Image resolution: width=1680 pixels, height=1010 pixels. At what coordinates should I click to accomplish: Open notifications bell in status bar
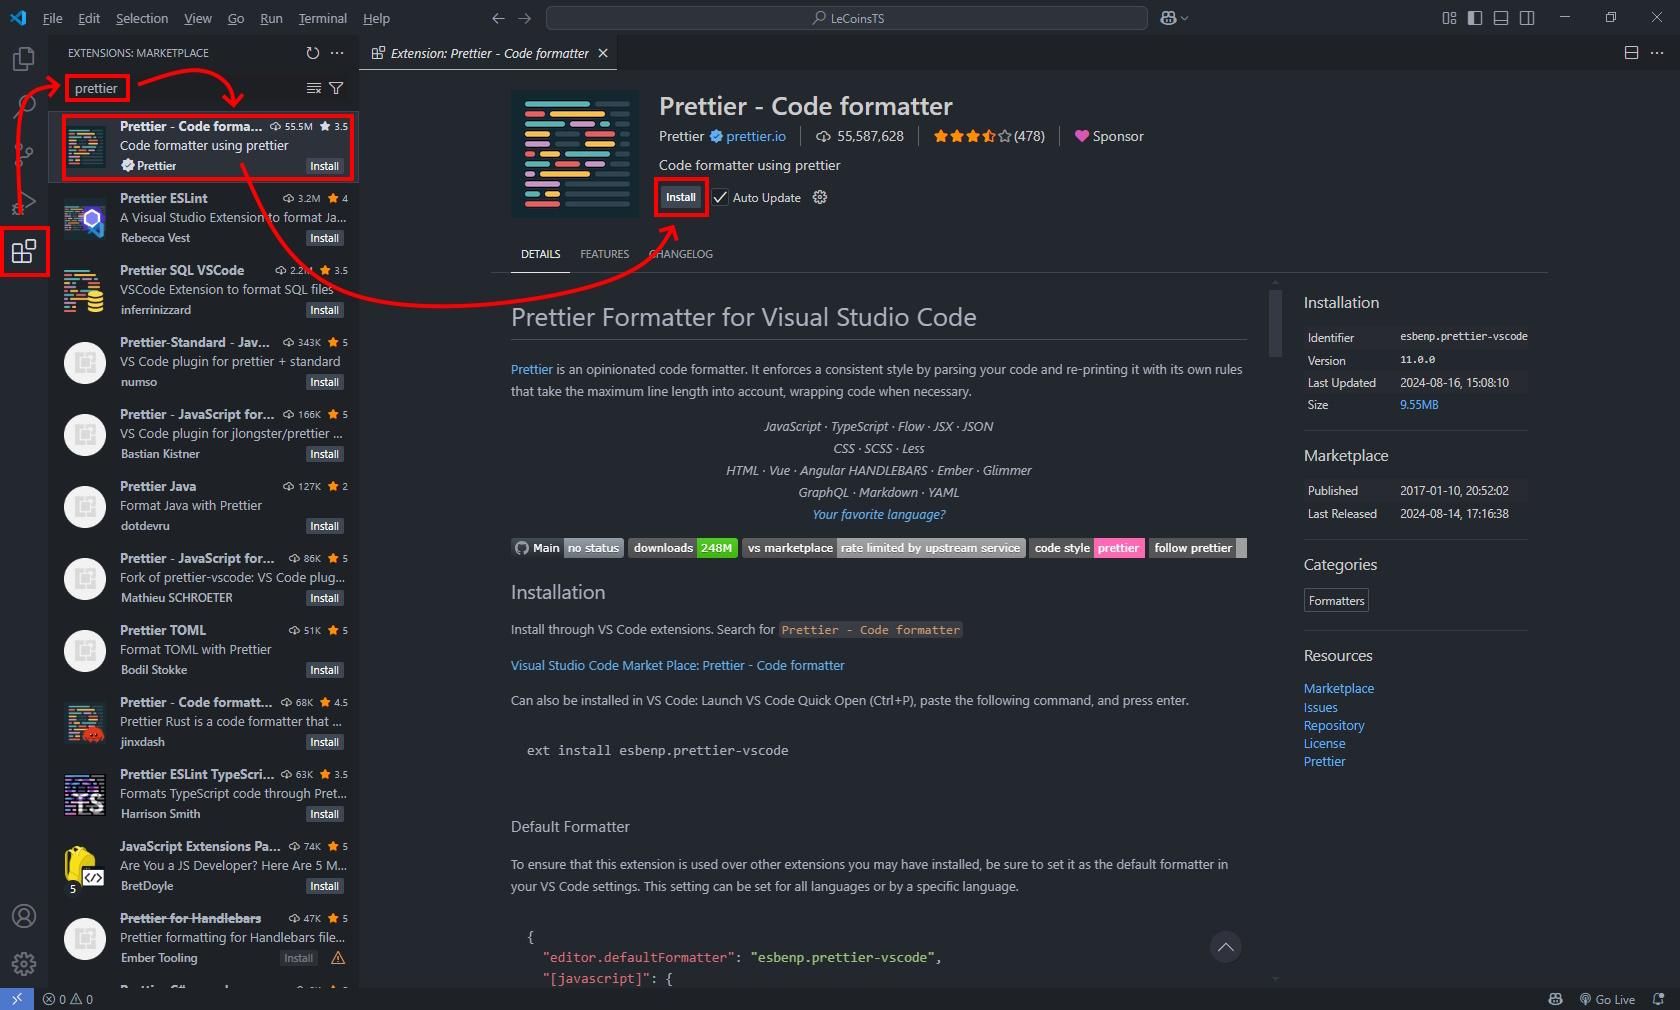click(1659, 999)
